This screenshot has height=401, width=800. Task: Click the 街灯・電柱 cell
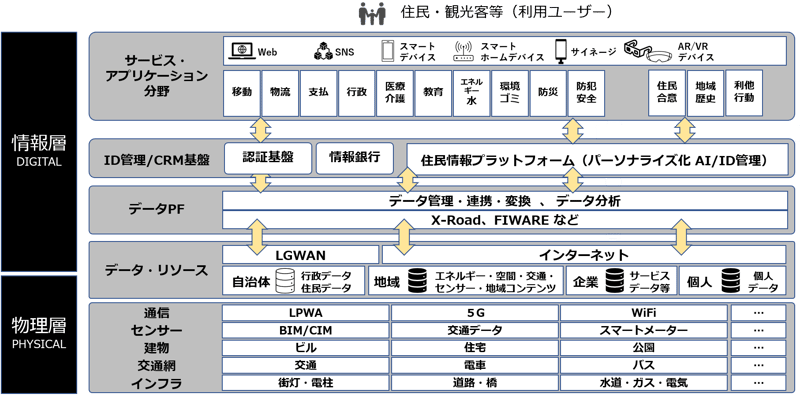[306, 383]
